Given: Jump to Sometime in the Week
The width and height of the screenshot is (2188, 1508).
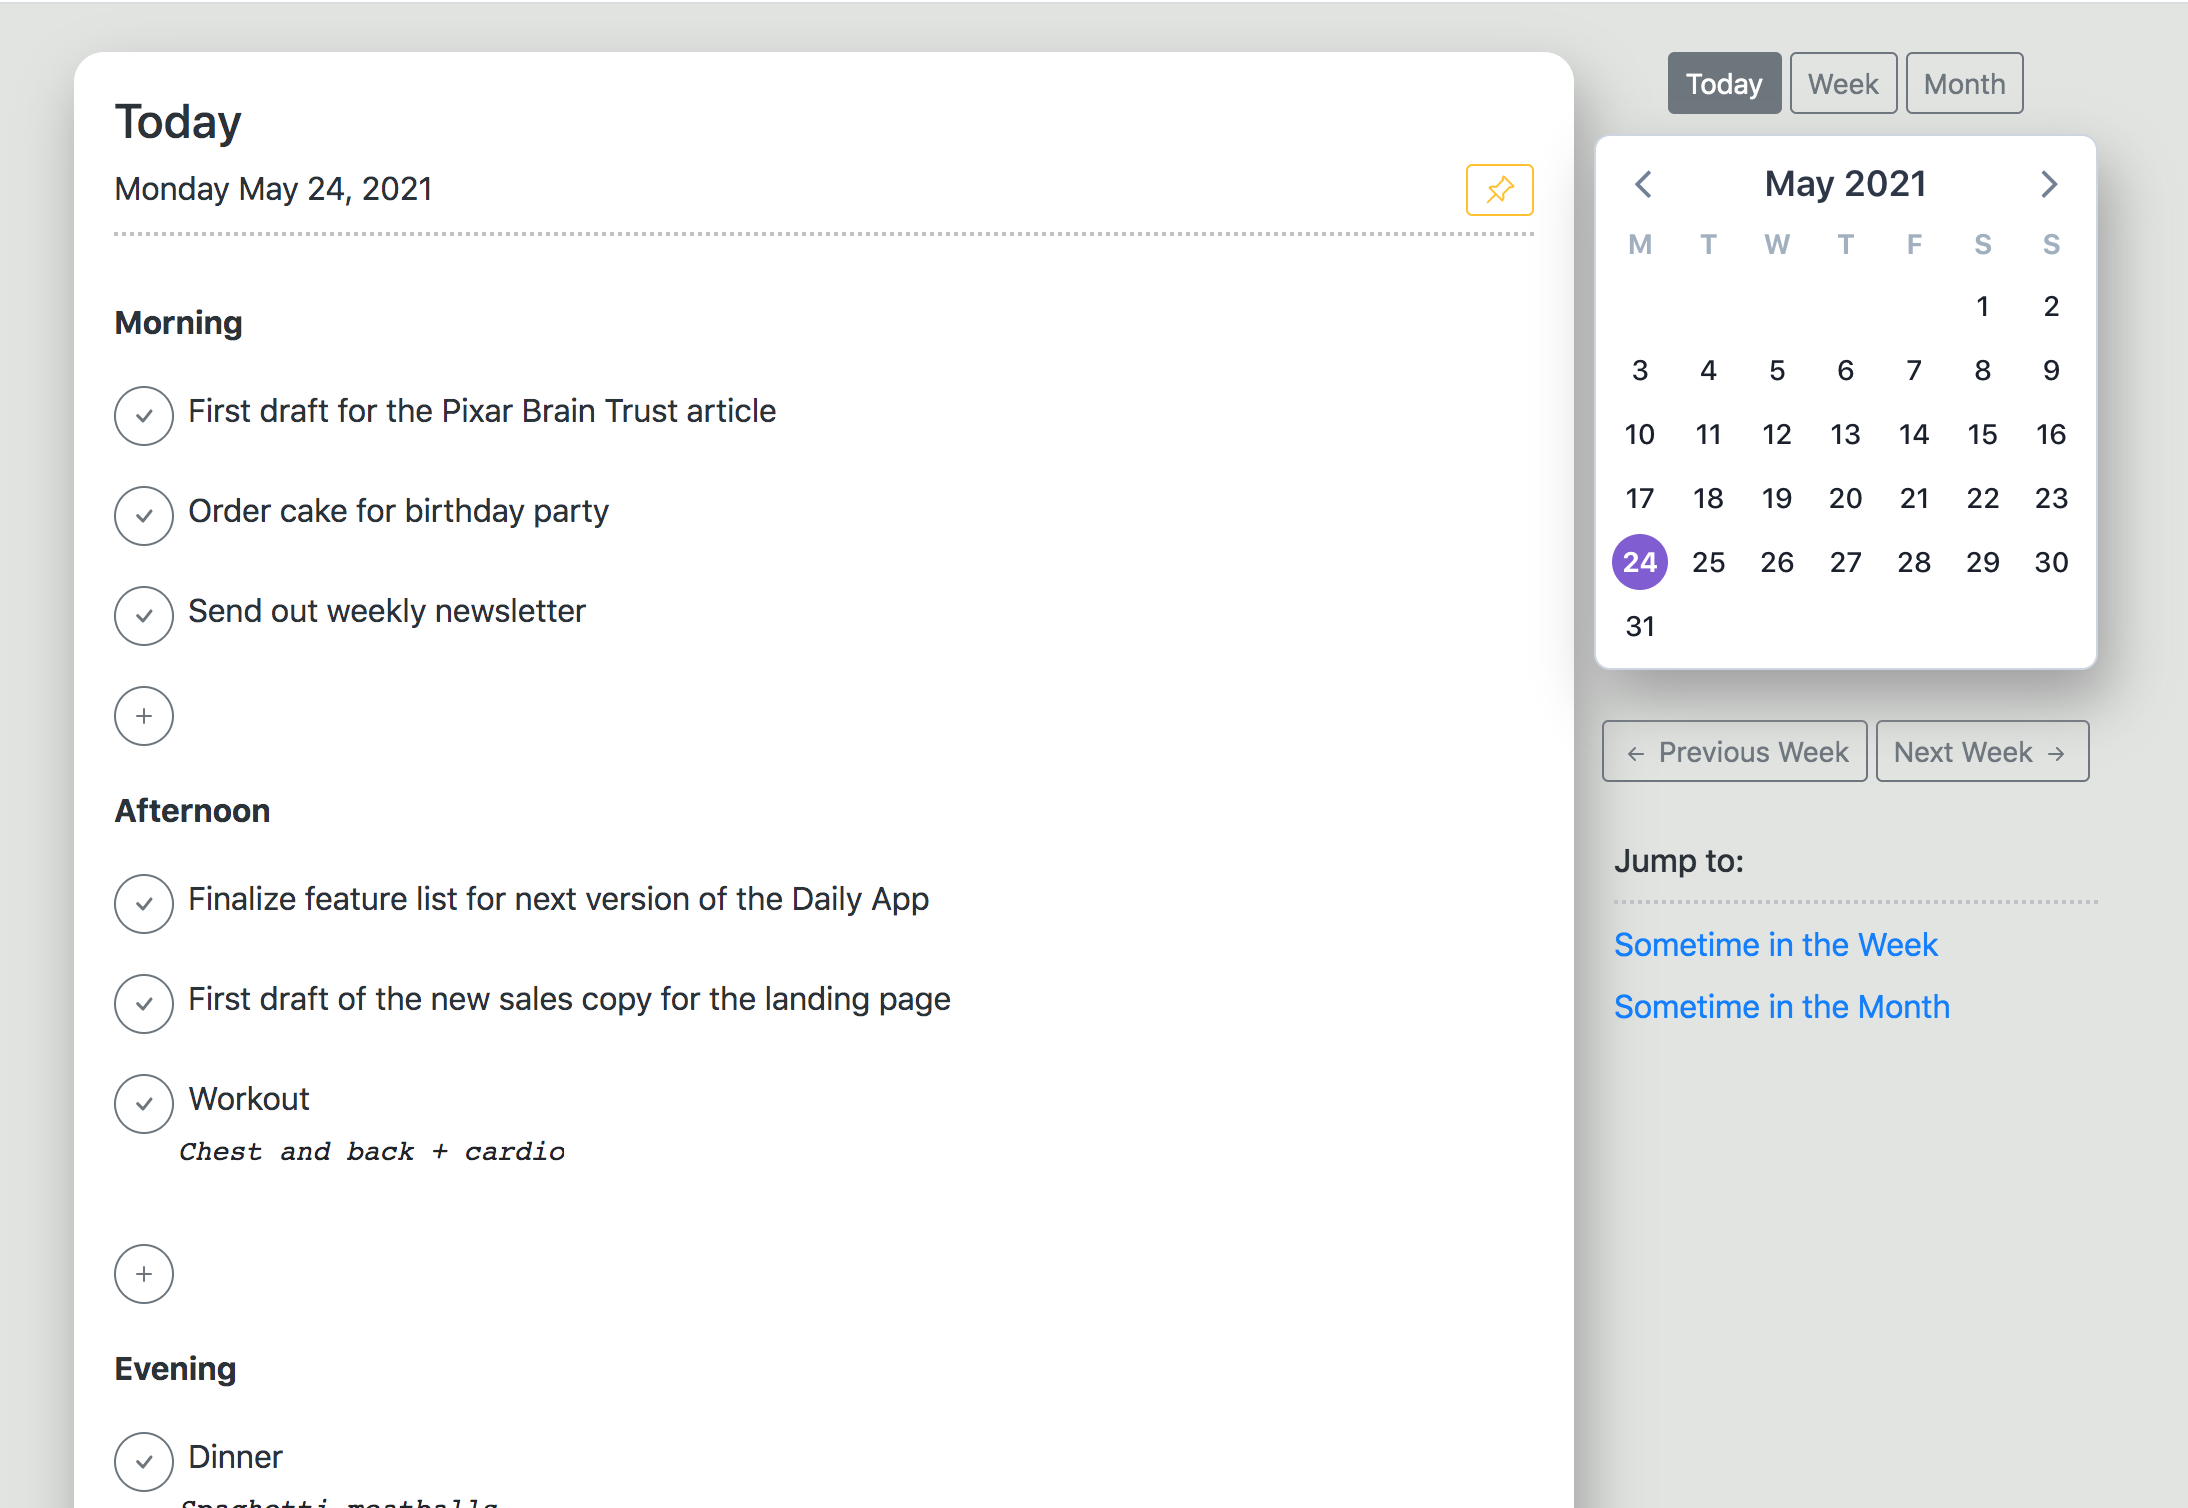Looking at the screenshot, I should 1775,945.
